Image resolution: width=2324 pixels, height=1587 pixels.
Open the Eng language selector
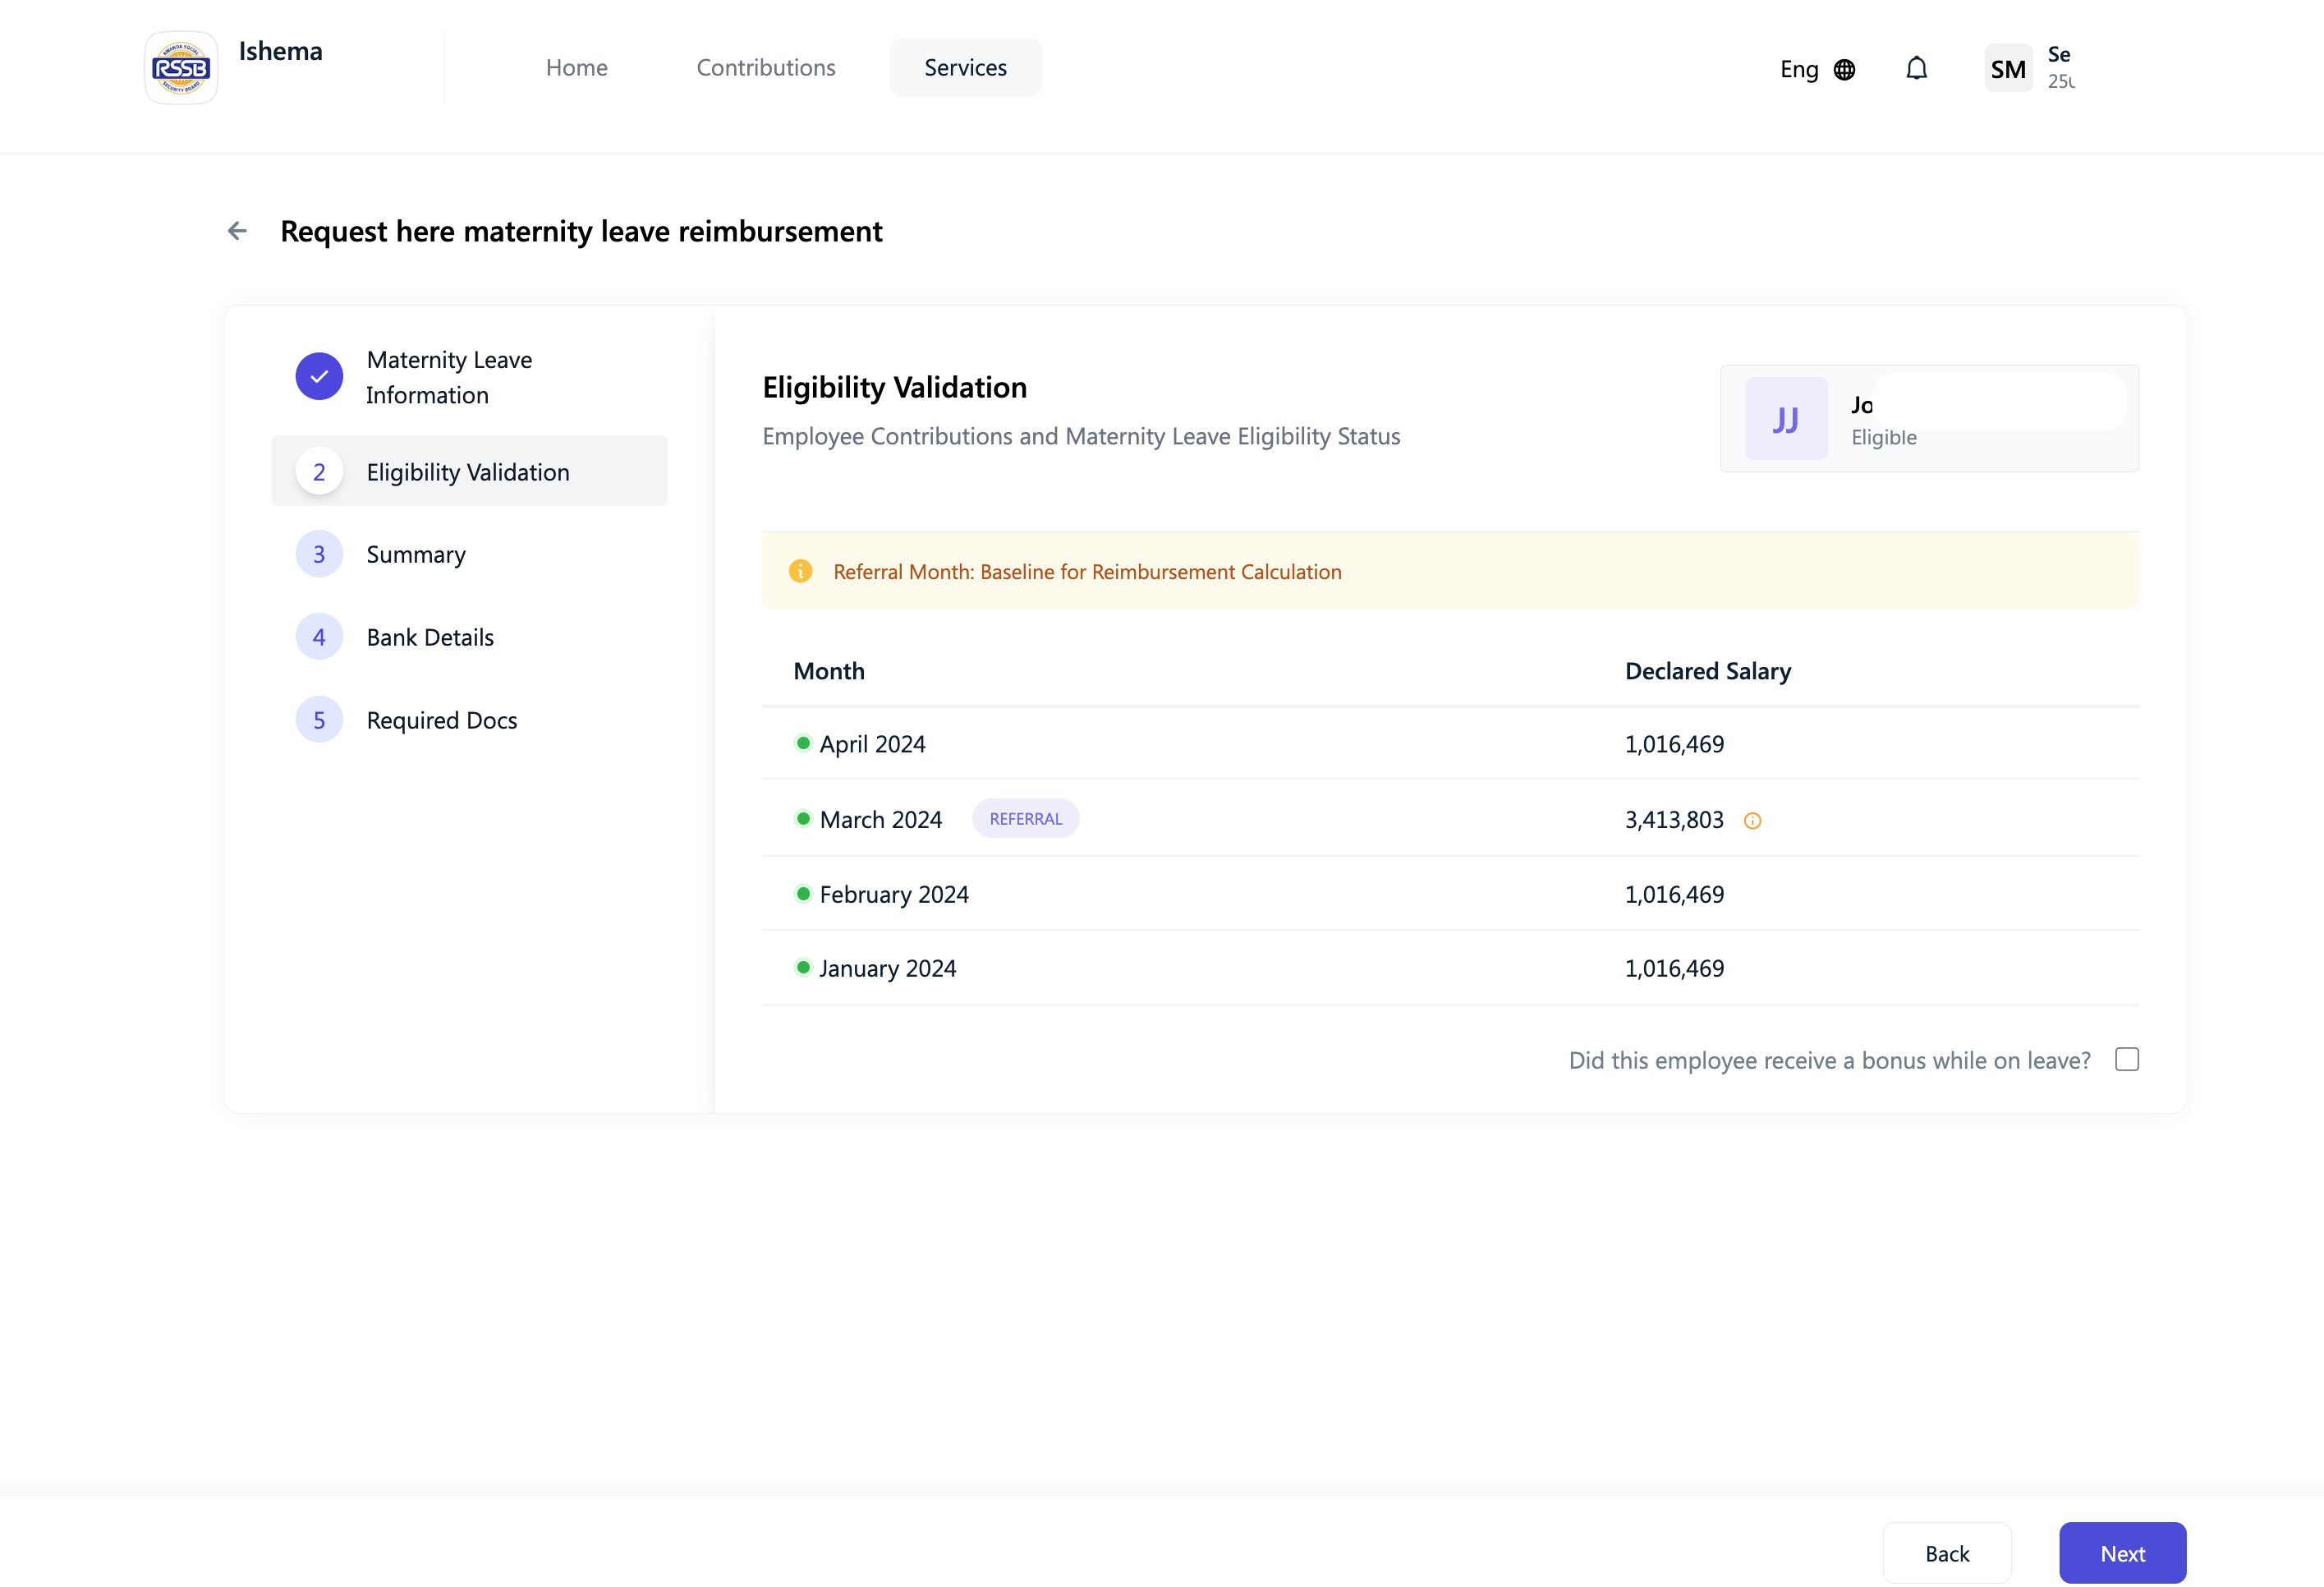coord(1799,69)
